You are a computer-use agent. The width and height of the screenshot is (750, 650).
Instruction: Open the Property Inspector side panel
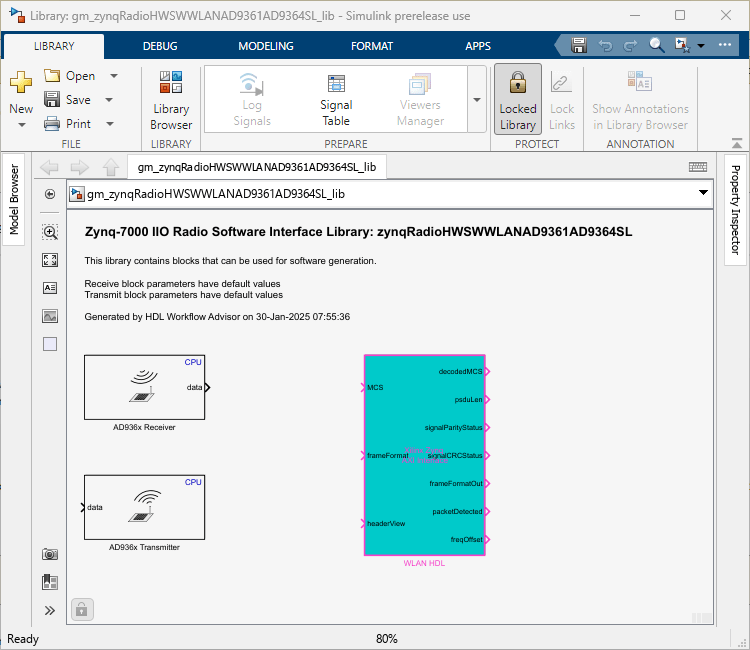coord(735,209)
